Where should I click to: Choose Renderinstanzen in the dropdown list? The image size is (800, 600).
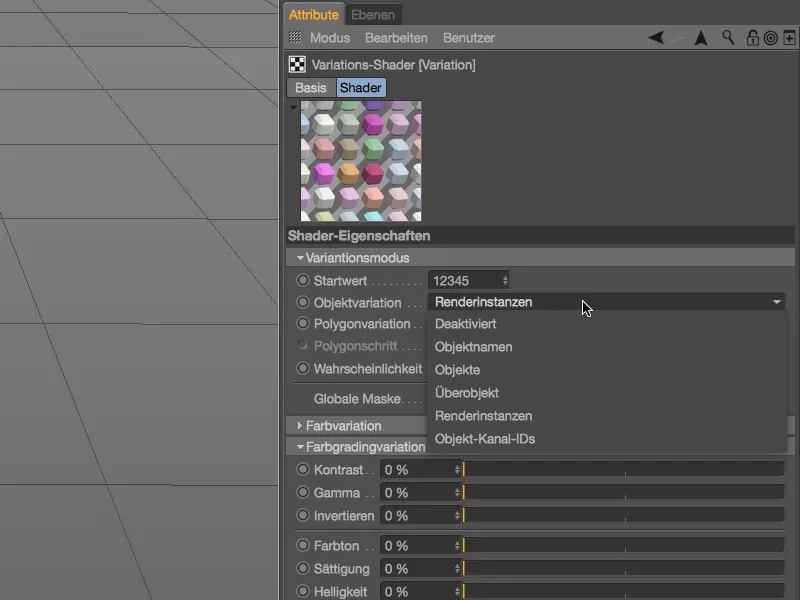(x=607, y=416)
